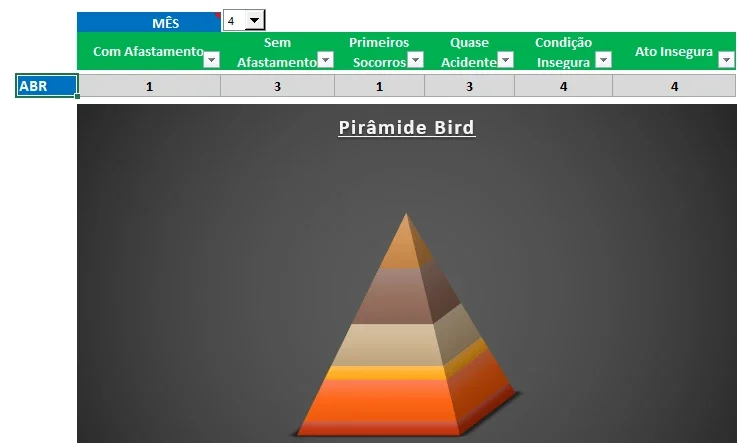The image size is (738, 443).
Task: Select the beige pyramid segment
Action: (x=391, y=345)
